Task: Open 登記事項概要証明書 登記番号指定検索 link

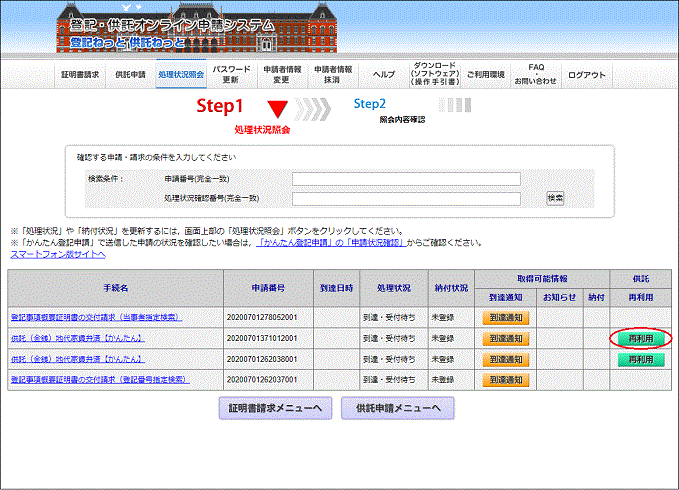Action: click(x=100, y=380)
